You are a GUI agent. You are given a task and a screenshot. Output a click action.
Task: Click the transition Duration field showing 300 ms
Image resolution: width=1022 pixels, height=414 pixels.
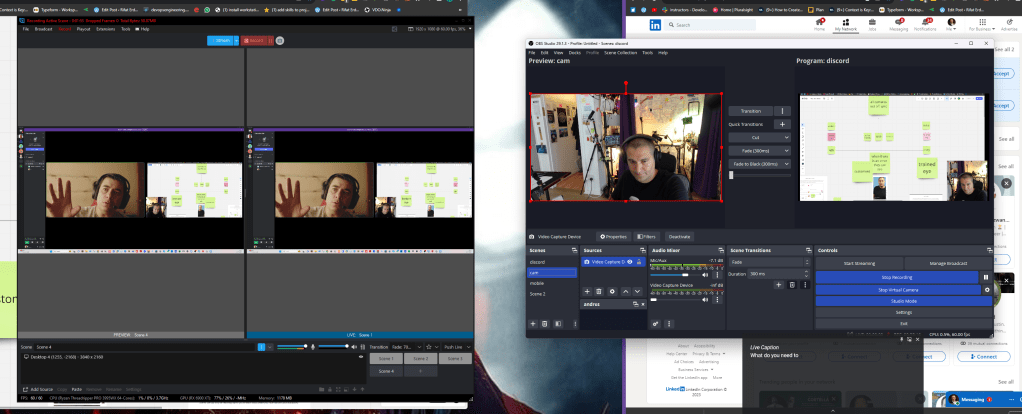(x=778, y=274)
